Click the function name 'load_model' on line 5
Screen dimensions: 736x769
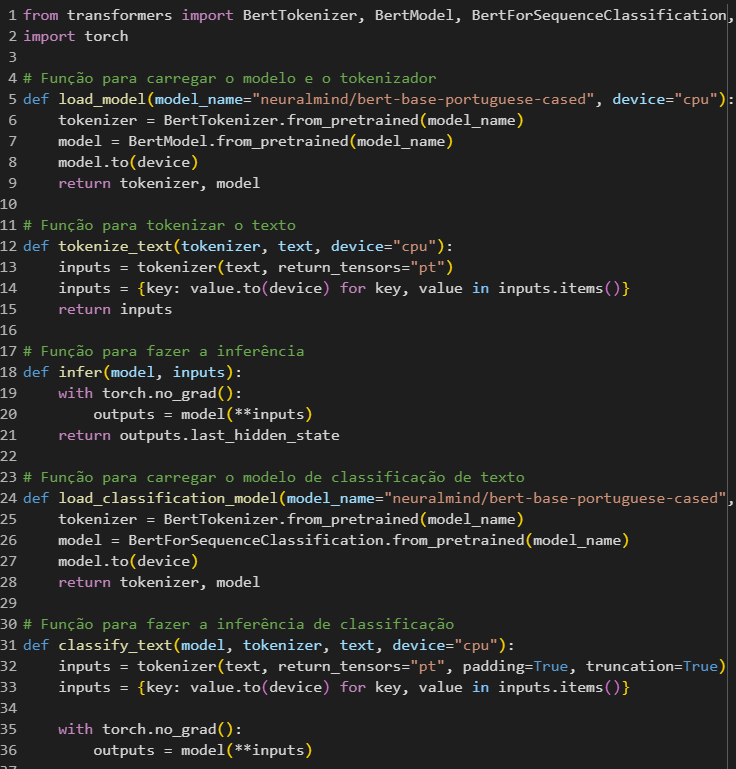point(102,100)
